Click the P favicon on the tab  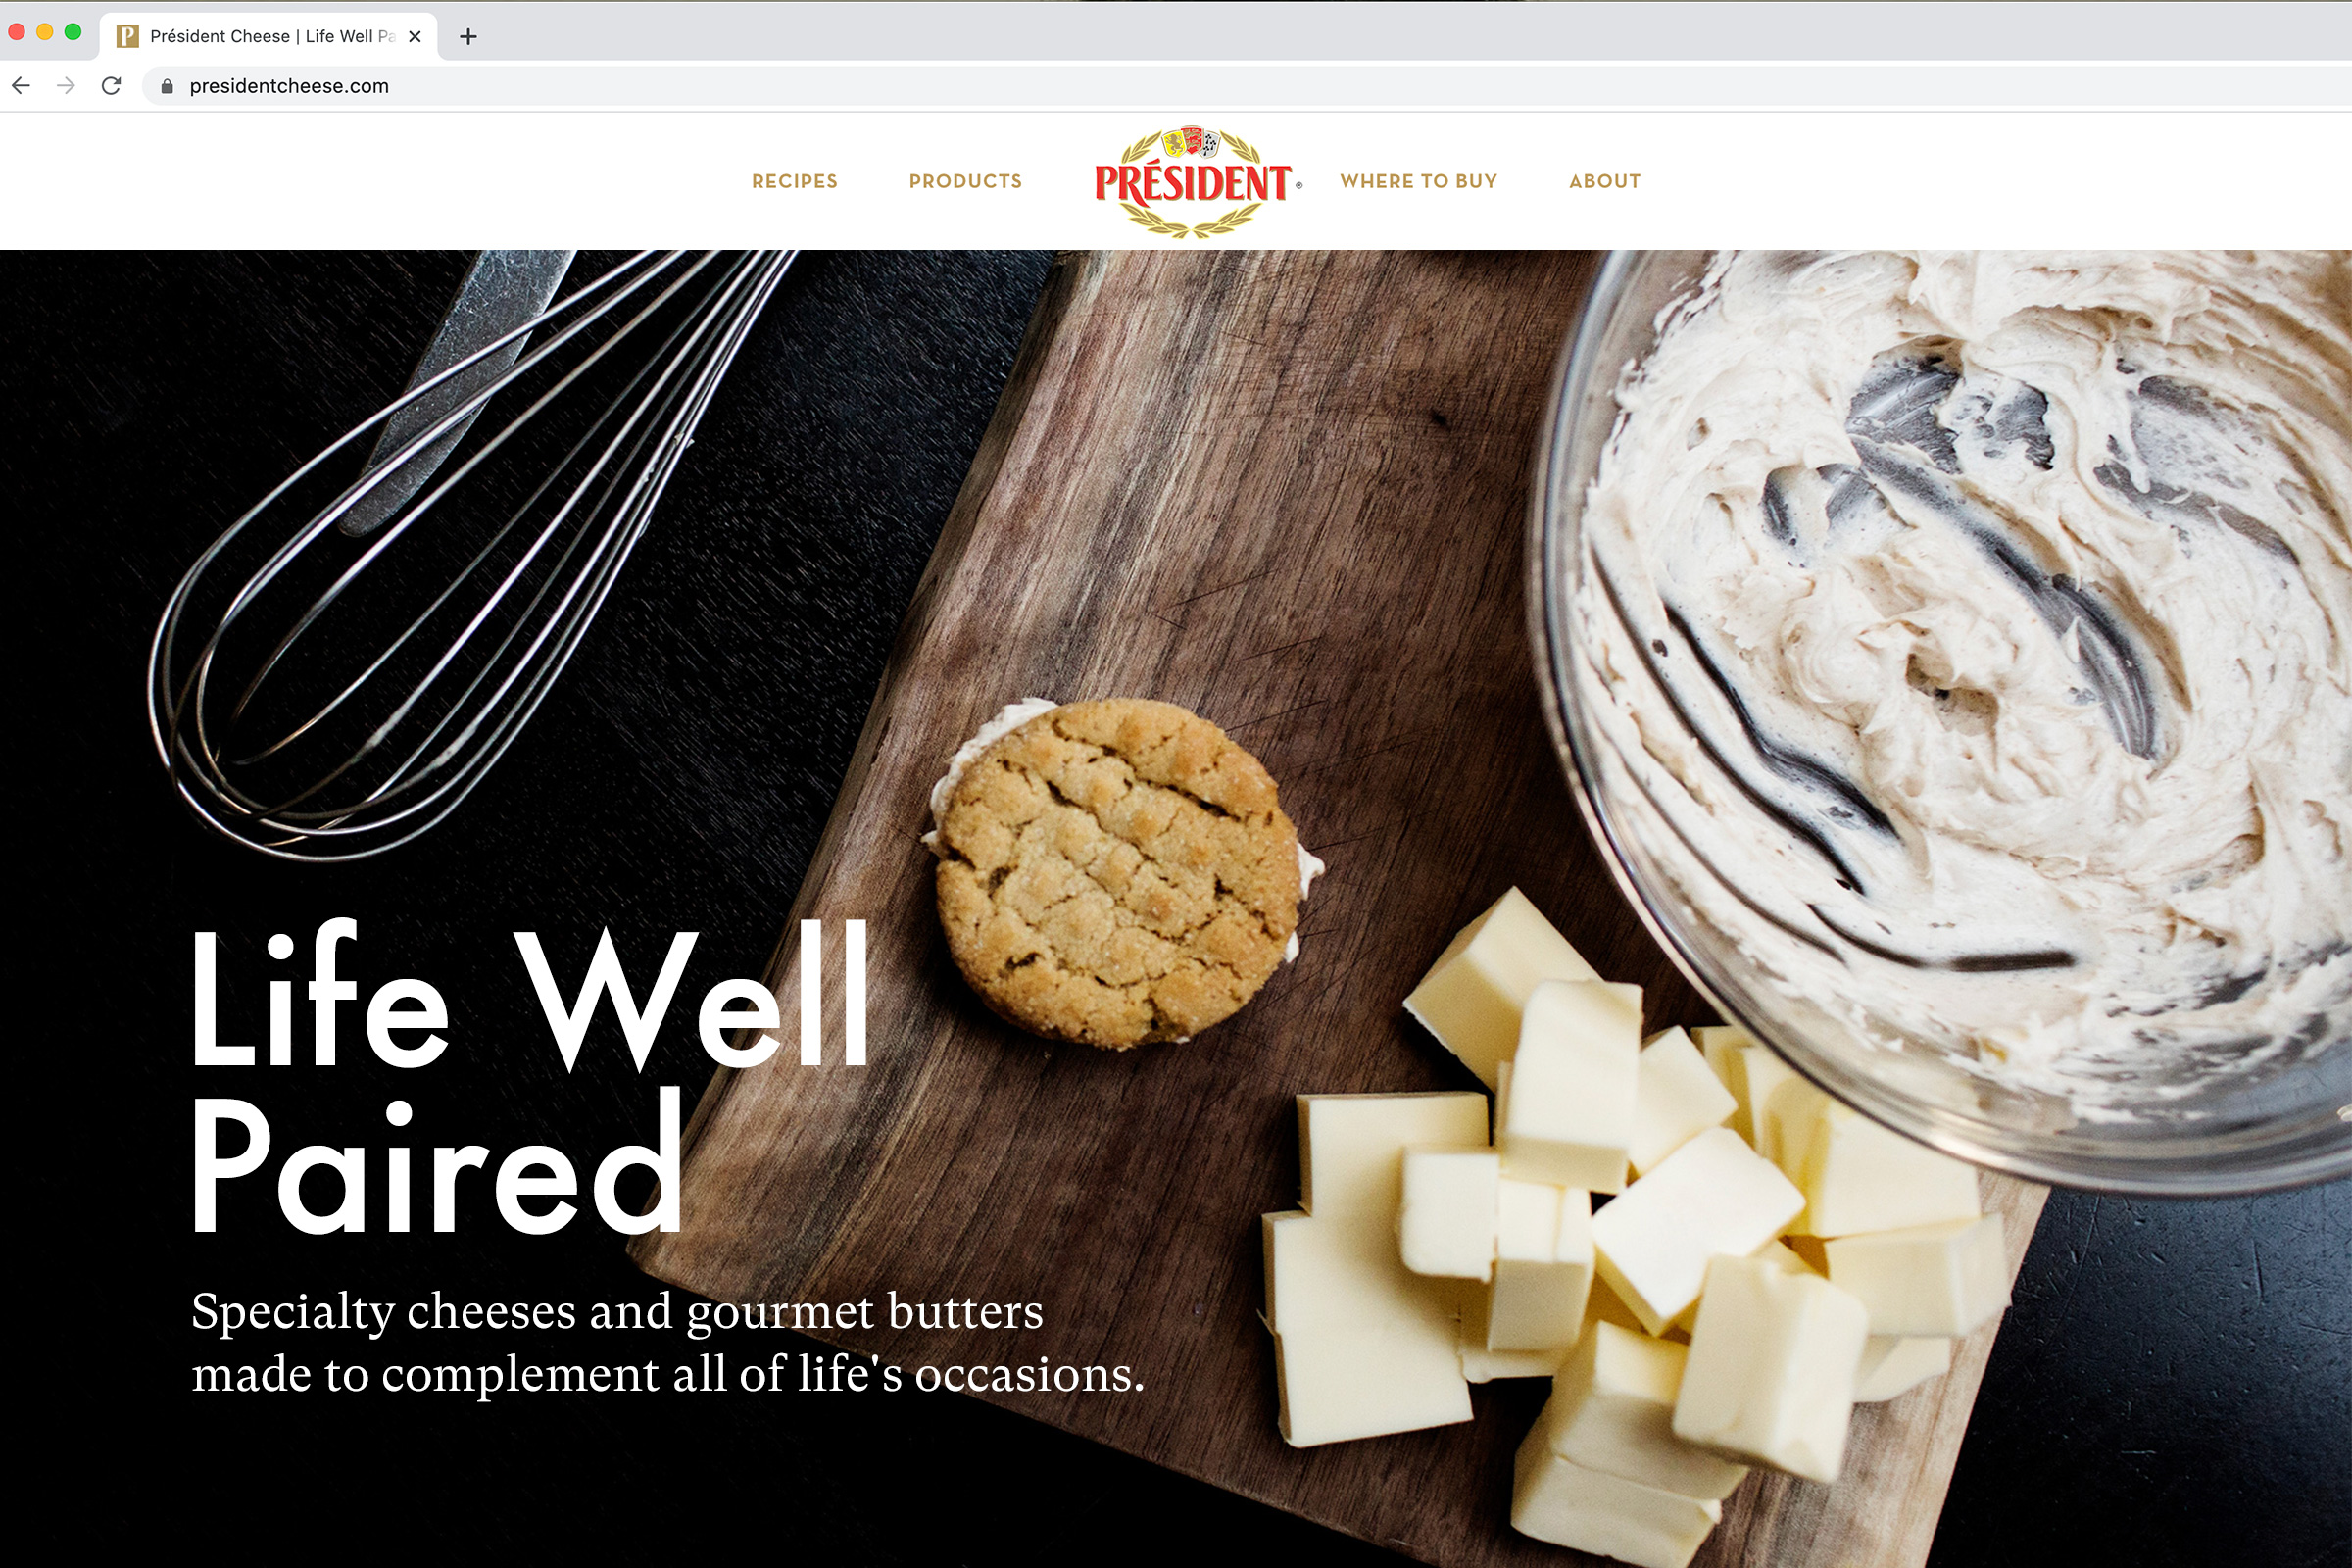pos(127,37)
